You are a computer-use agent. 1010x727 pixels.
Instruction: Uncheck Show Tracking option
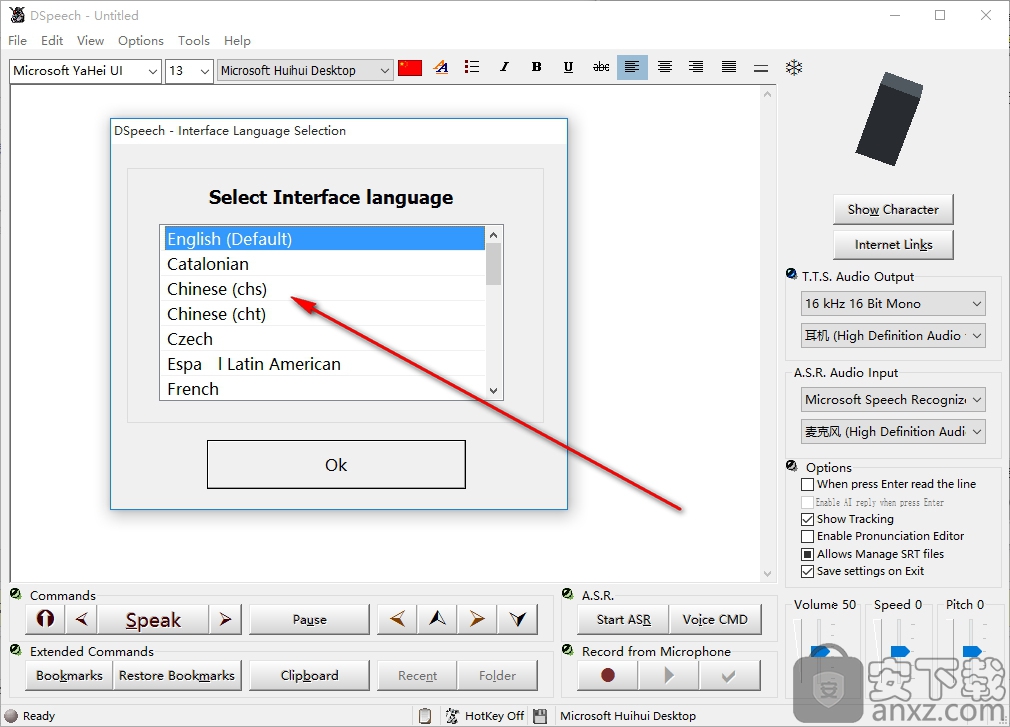(x=807, y=519)
